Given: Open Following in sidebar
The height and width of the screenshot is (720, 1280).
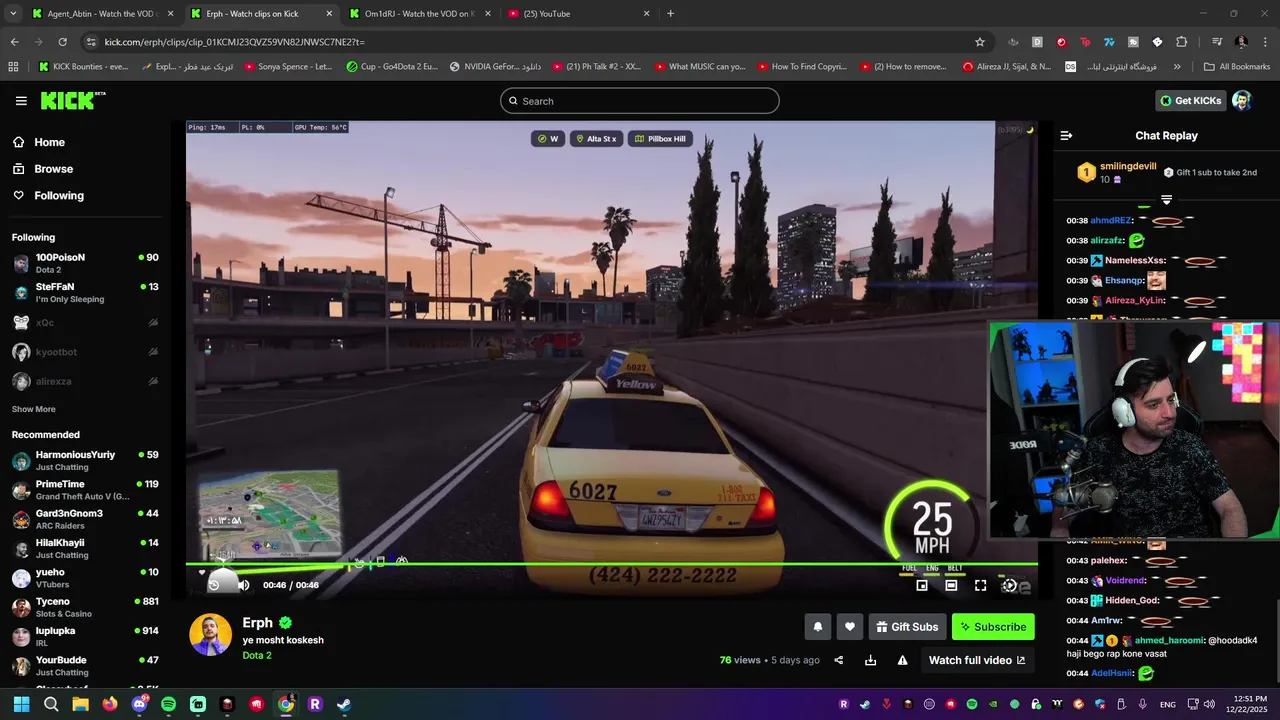Looking at the screenshot, I should click(49, 196).
